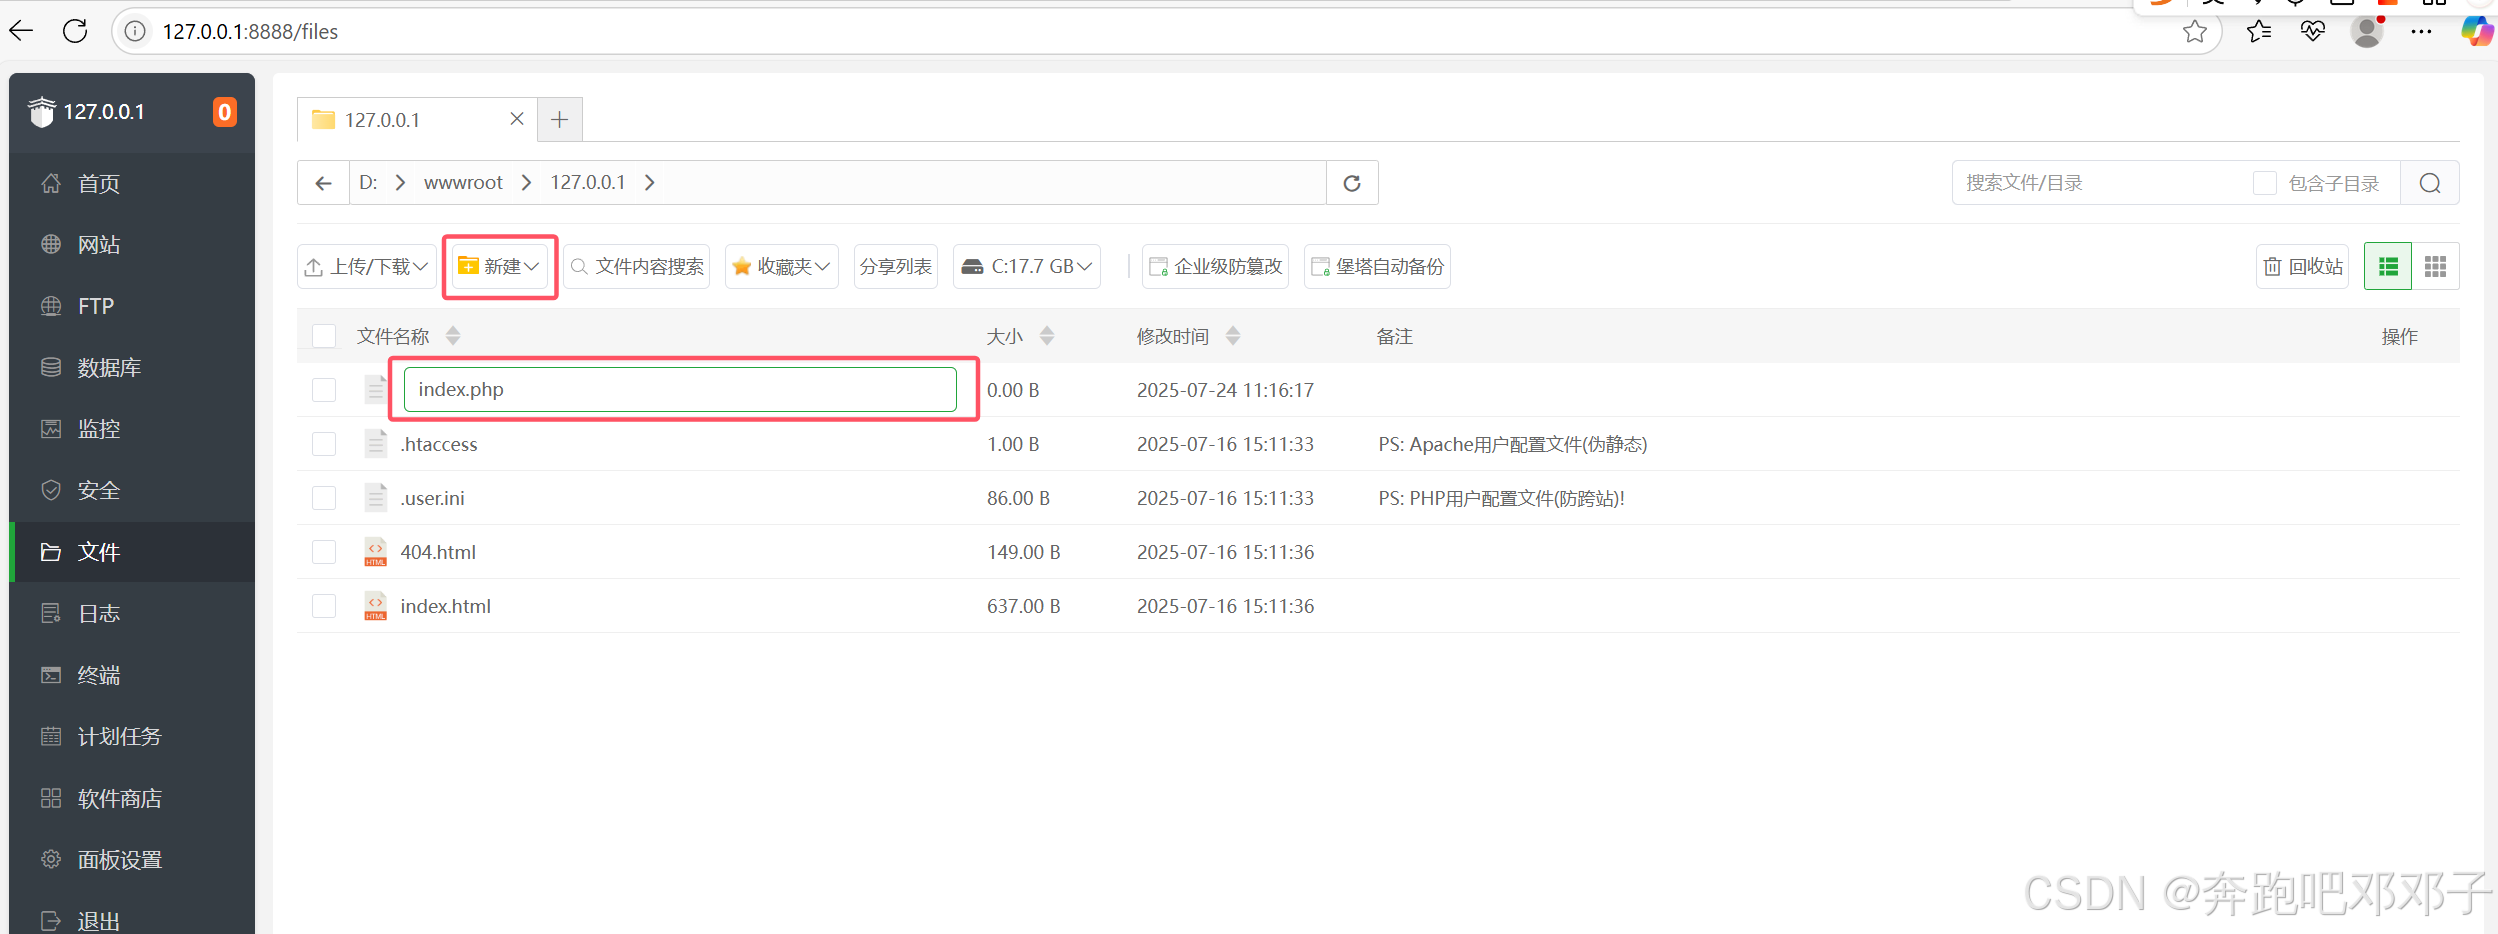Click the .user.ini file icon
Screen dimensions: 2498x934
[376, 498]
